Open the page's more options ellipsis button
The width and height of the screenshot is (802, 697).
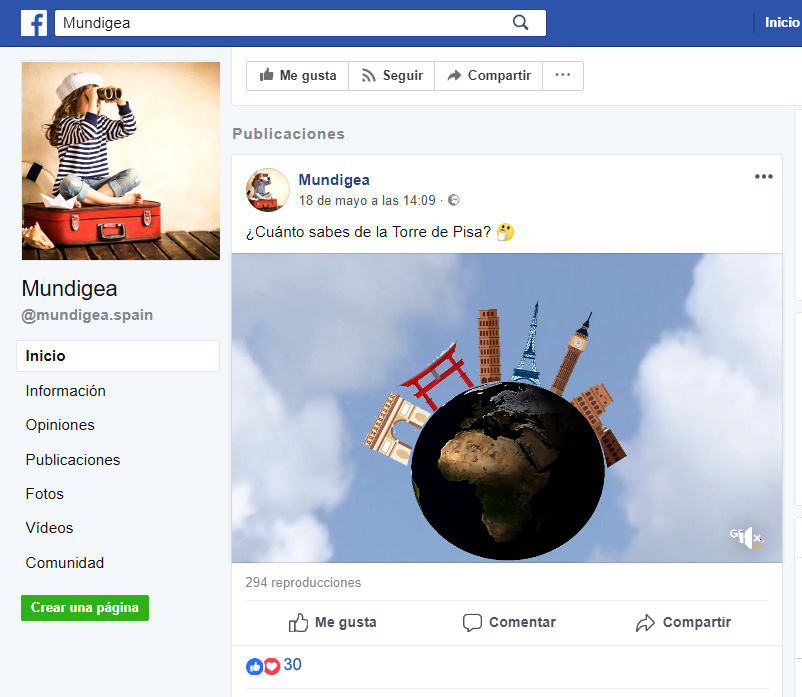[563, 76]
